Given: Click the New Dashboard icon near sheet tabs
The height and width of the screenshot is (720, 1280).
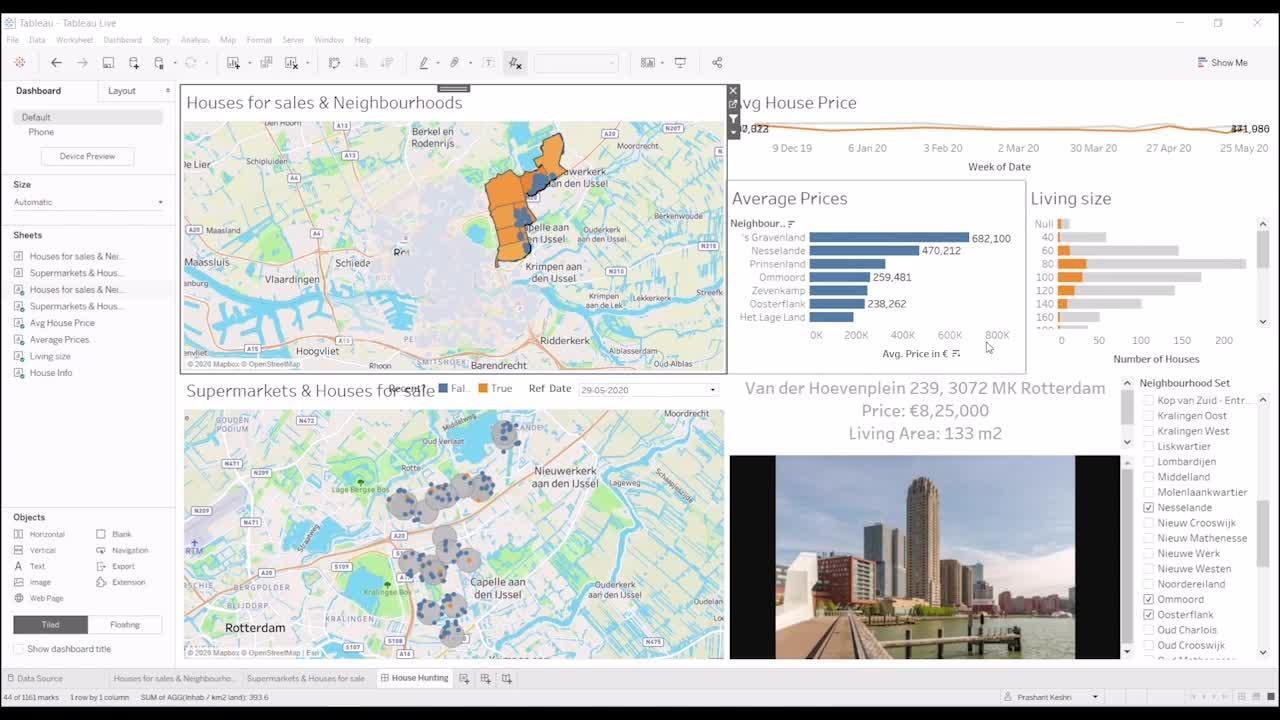Looking at the screenshot, I should (x=485, y=678).
